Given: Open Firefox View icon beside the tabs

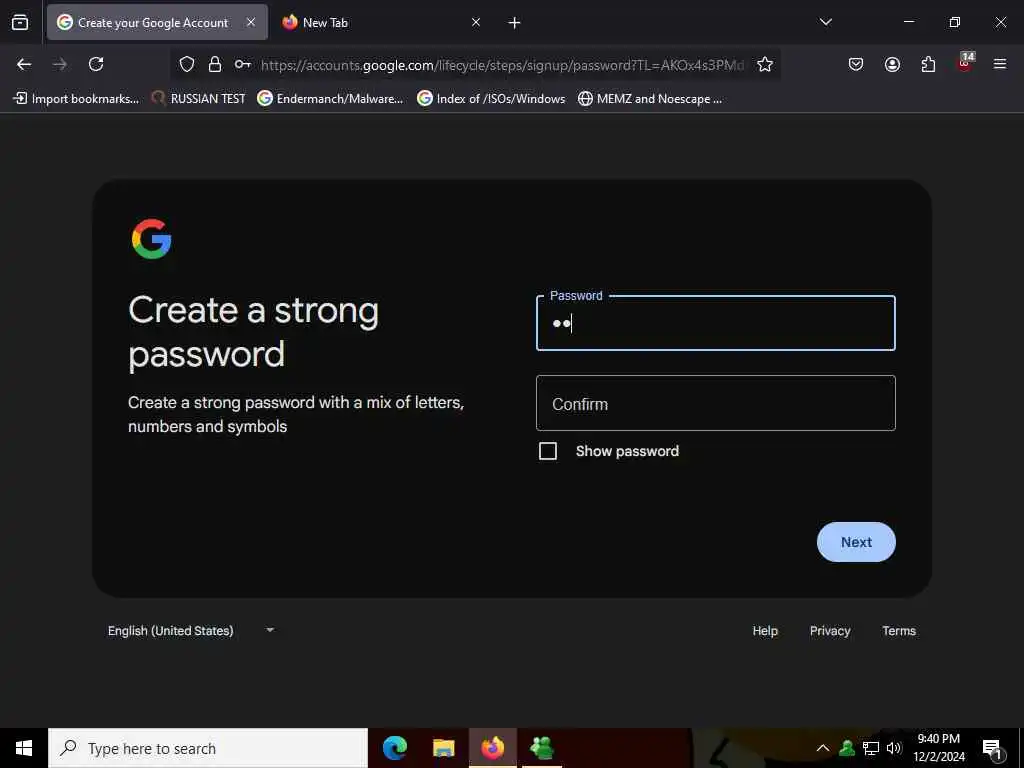Looking at the screenshot, I should (20, 22).
